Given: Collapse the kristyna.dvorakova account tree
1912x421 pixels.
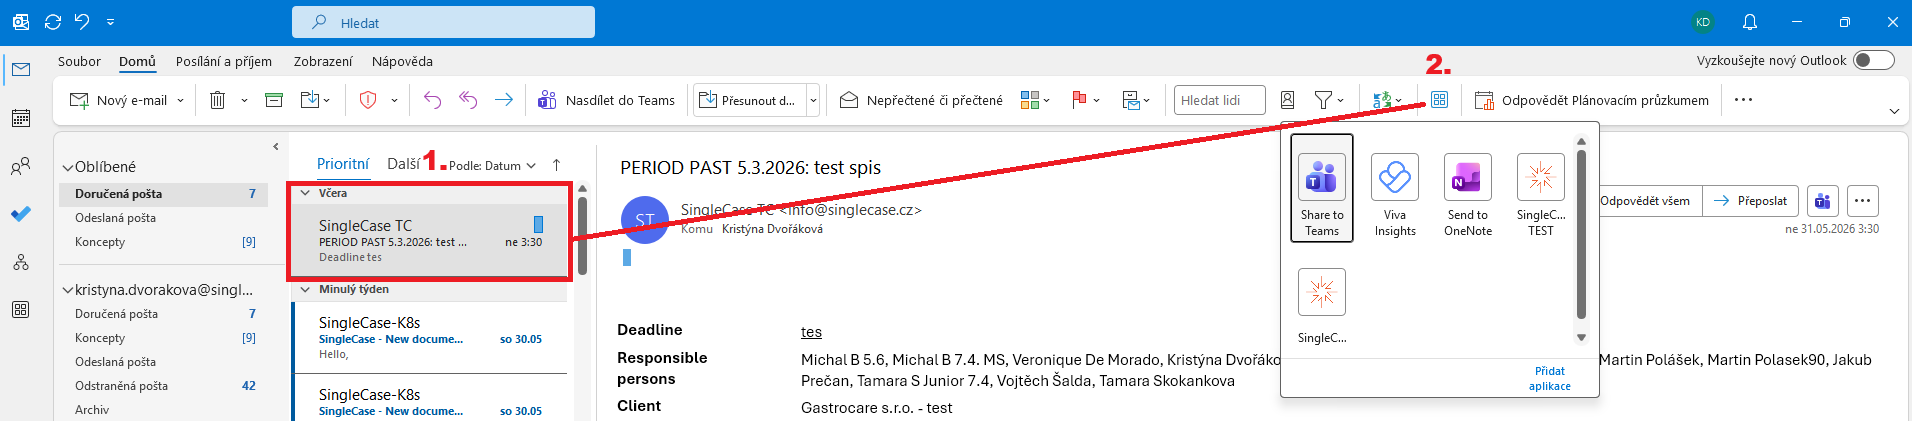Looking at the screenshot, I should click(68, 291).
